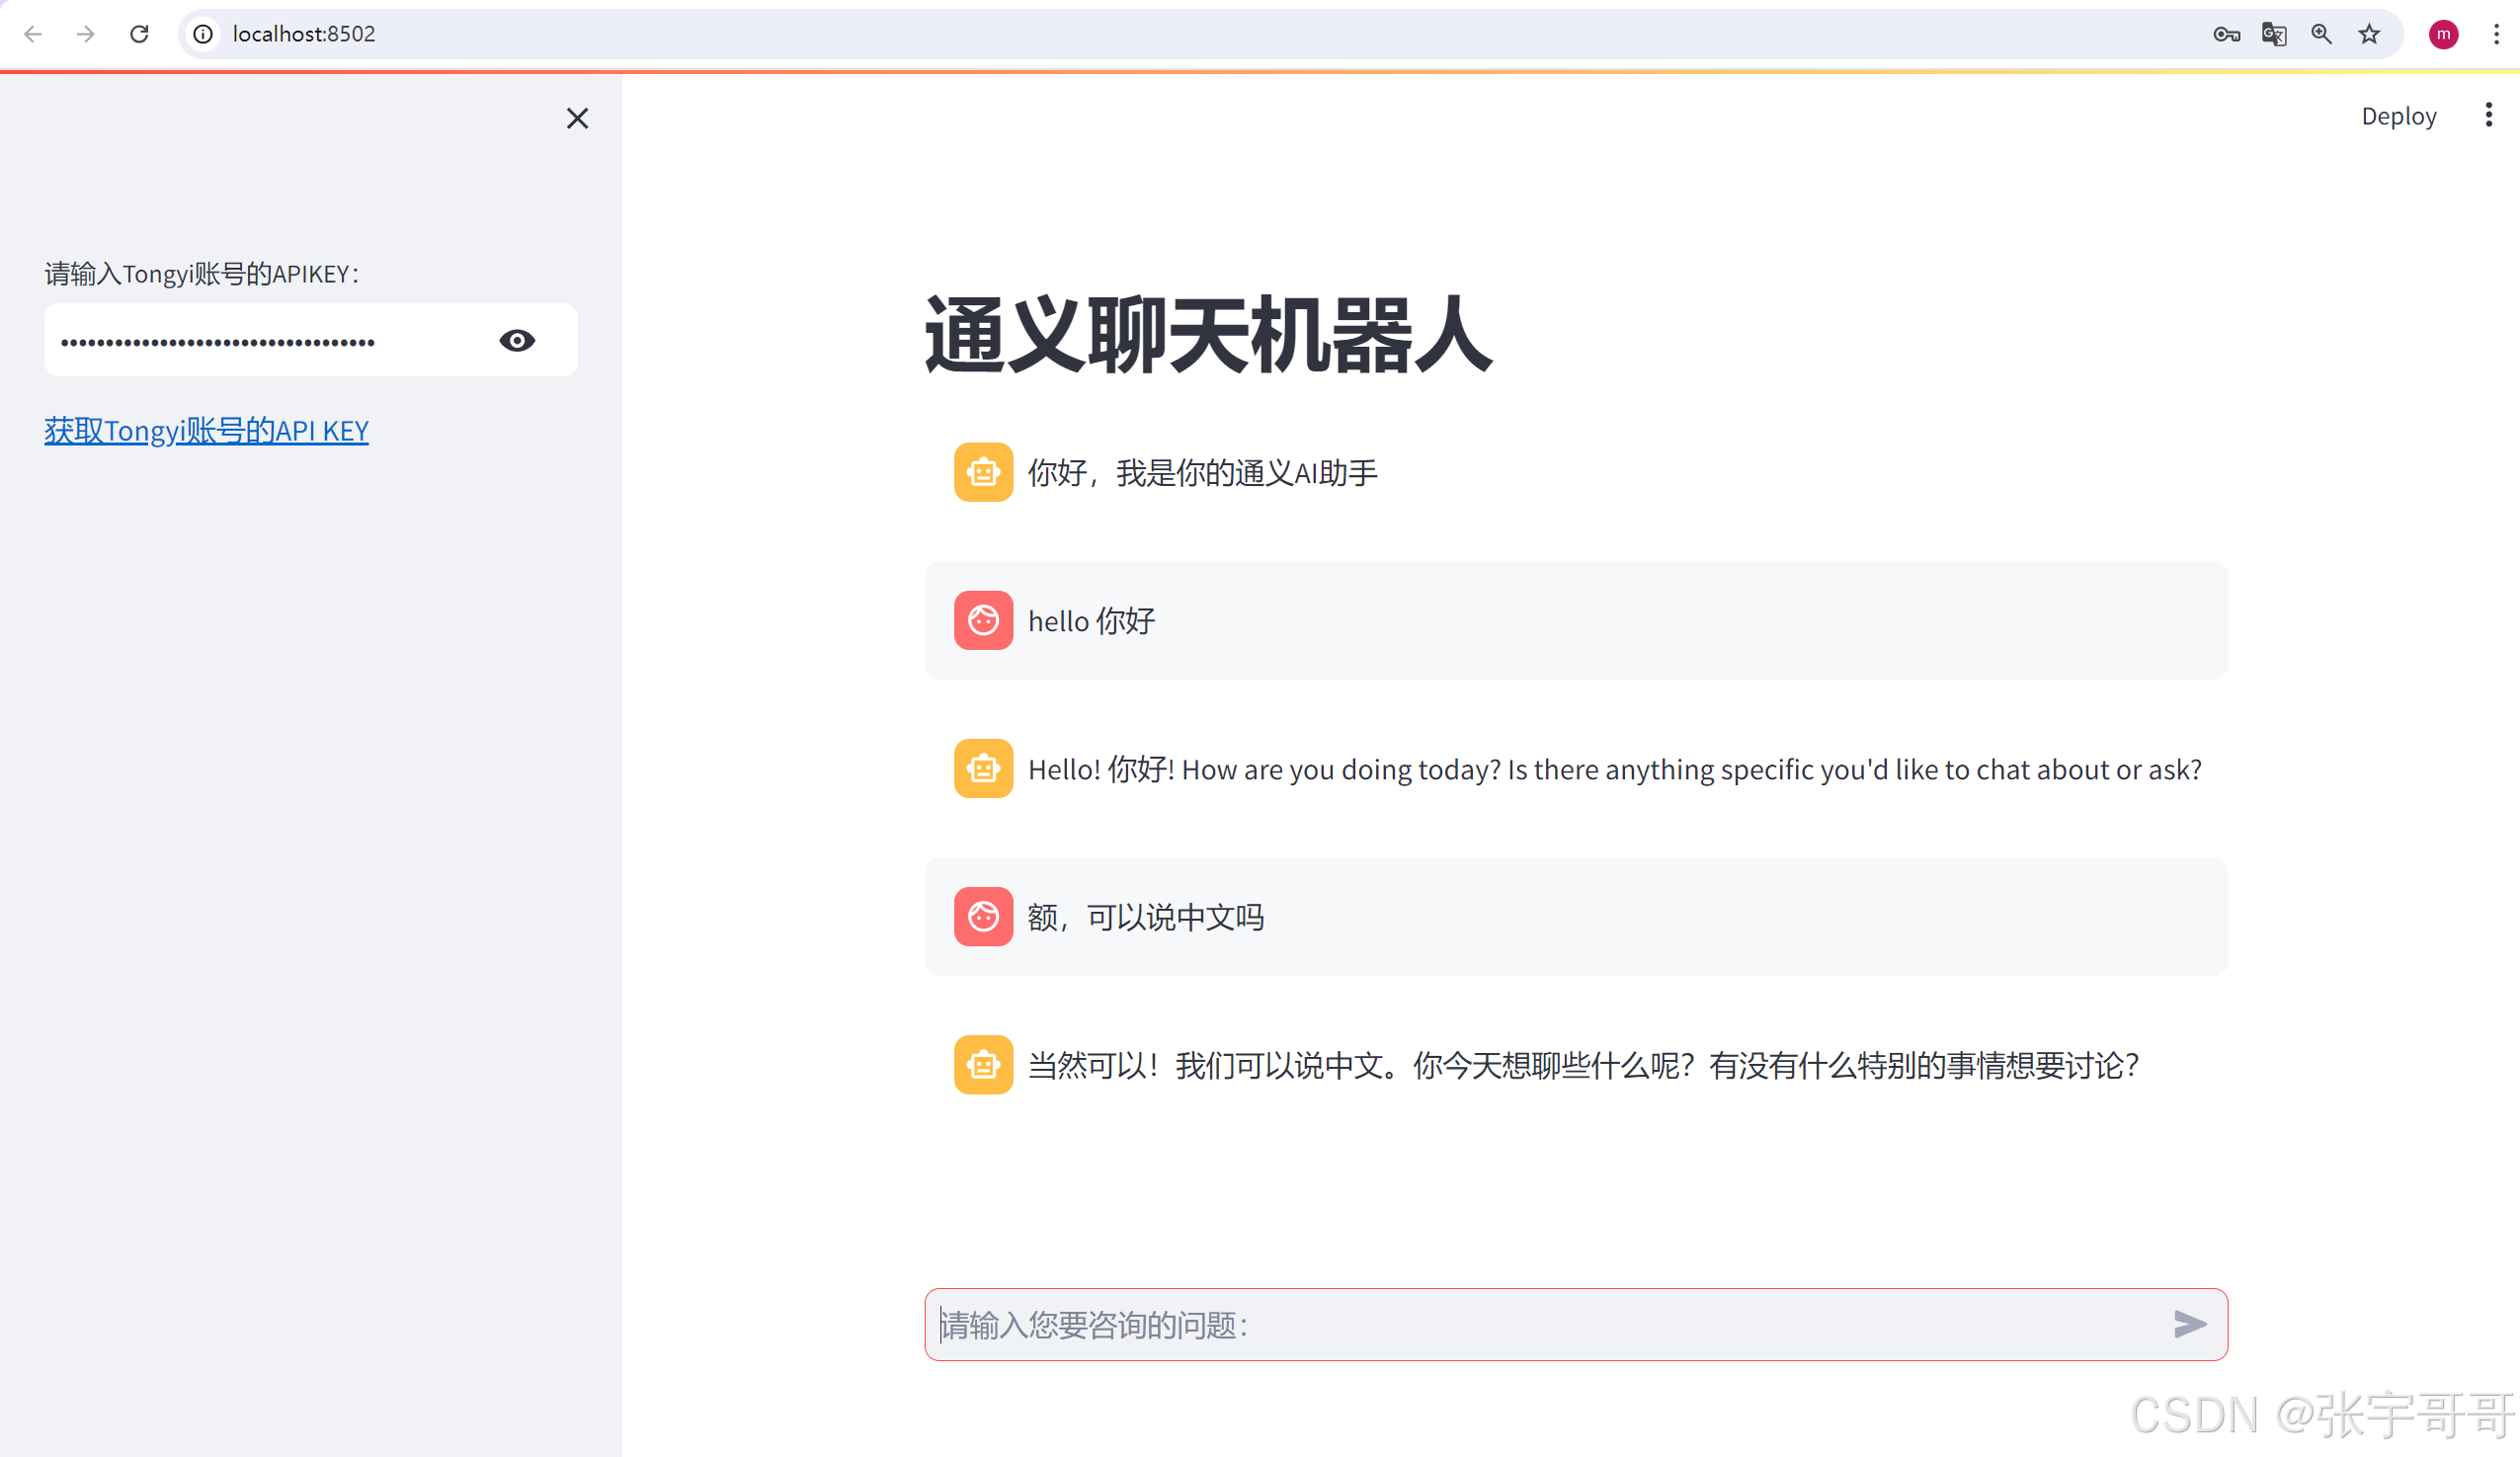The height and width of the screenshot is (1457, 2520).
Task: Open the 获取Tongyi账号的API KEY link
Action: [x=206, y=430]
